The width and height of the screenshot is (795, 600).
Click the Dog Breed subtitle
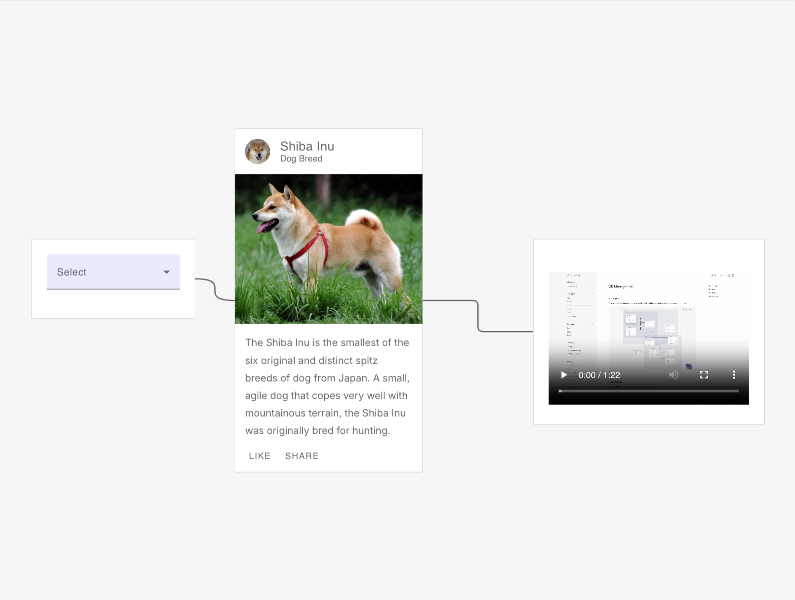pos(301,159)
